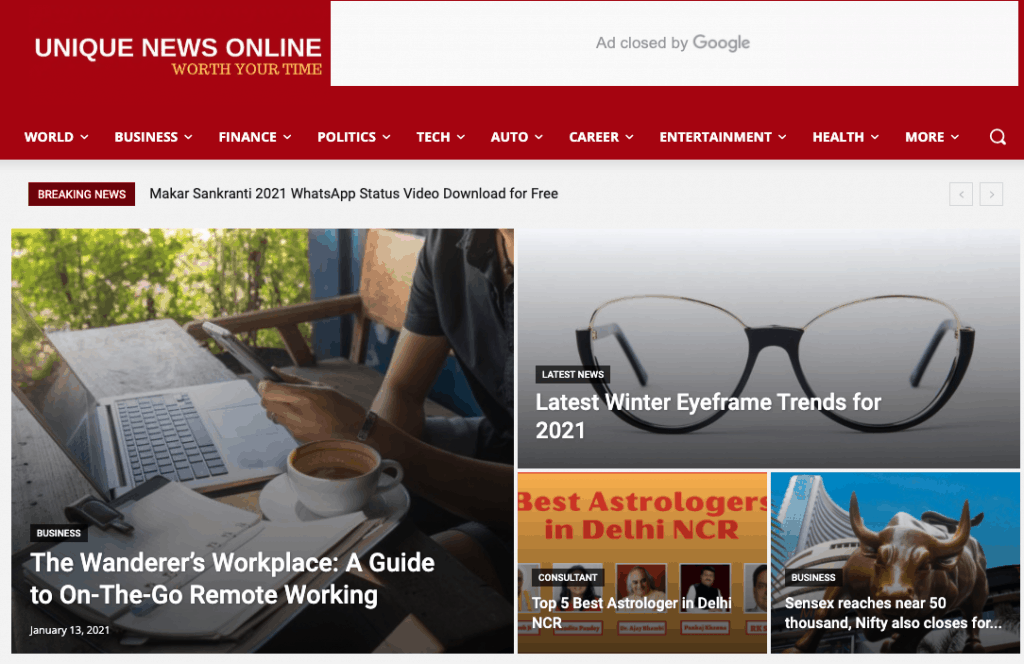
Task: Open Makar Sankranti 2021 WhatsApp Status headline
Action: pos(353,194)
